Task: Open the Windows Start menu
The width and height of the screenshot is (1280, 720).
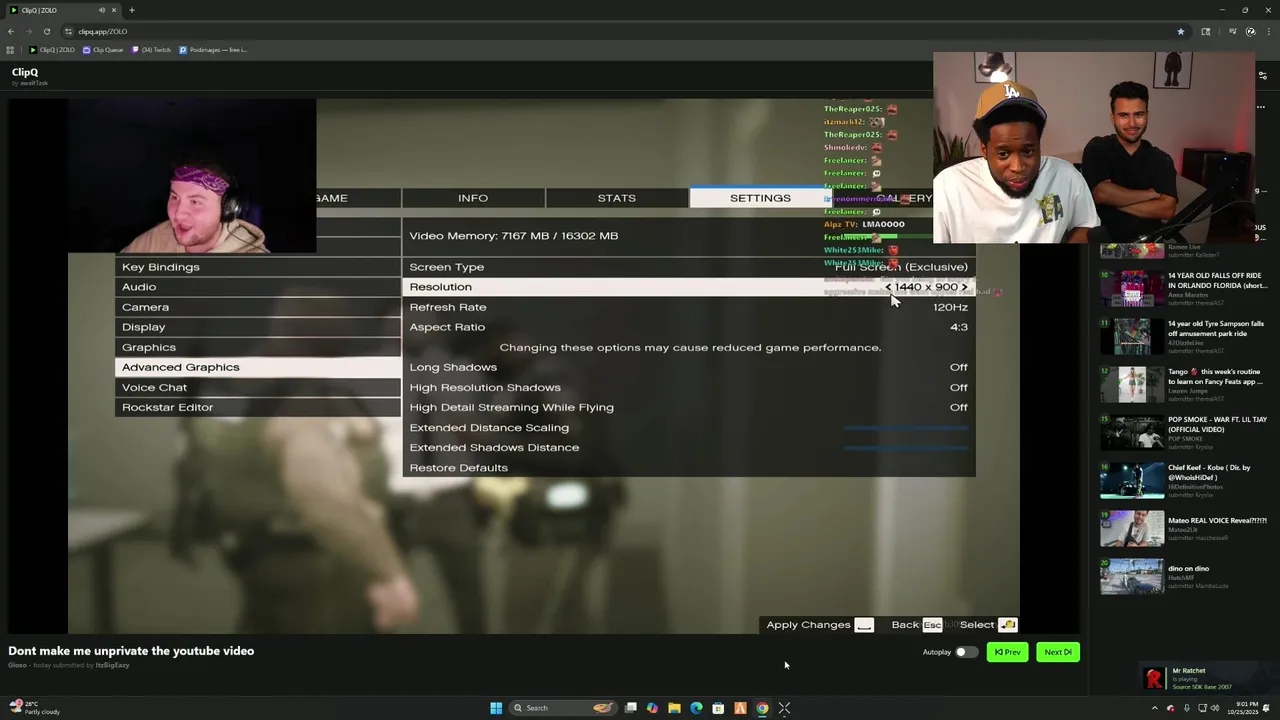Action: (x=496, y=708)
